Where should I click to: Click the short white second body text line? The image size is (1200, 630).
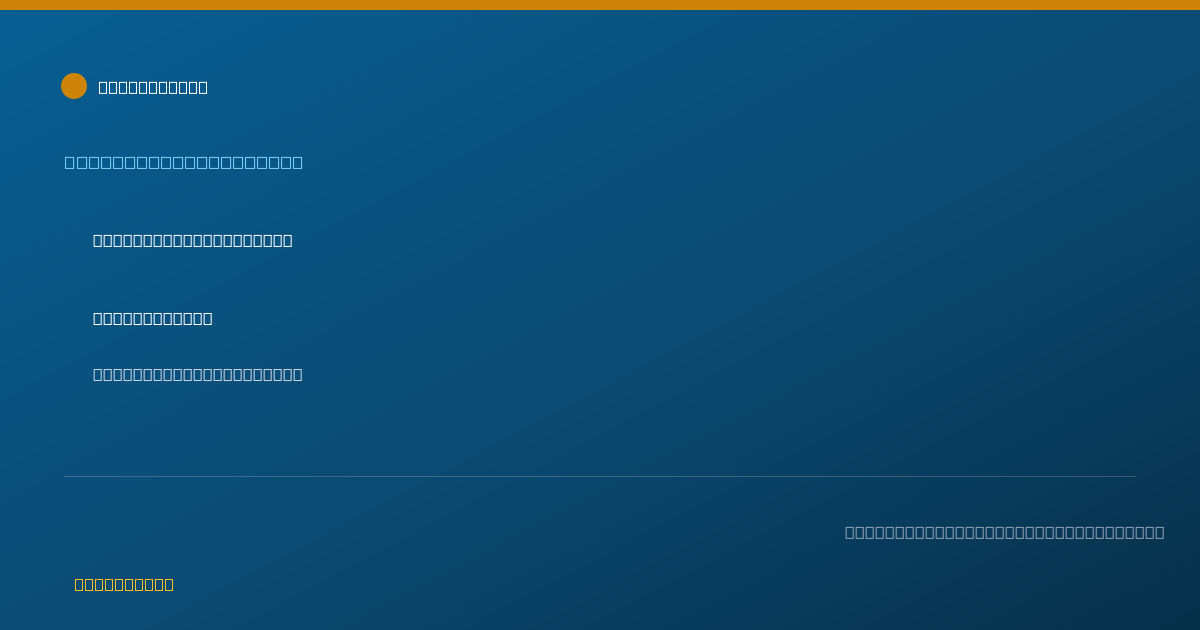coord(153,318)
